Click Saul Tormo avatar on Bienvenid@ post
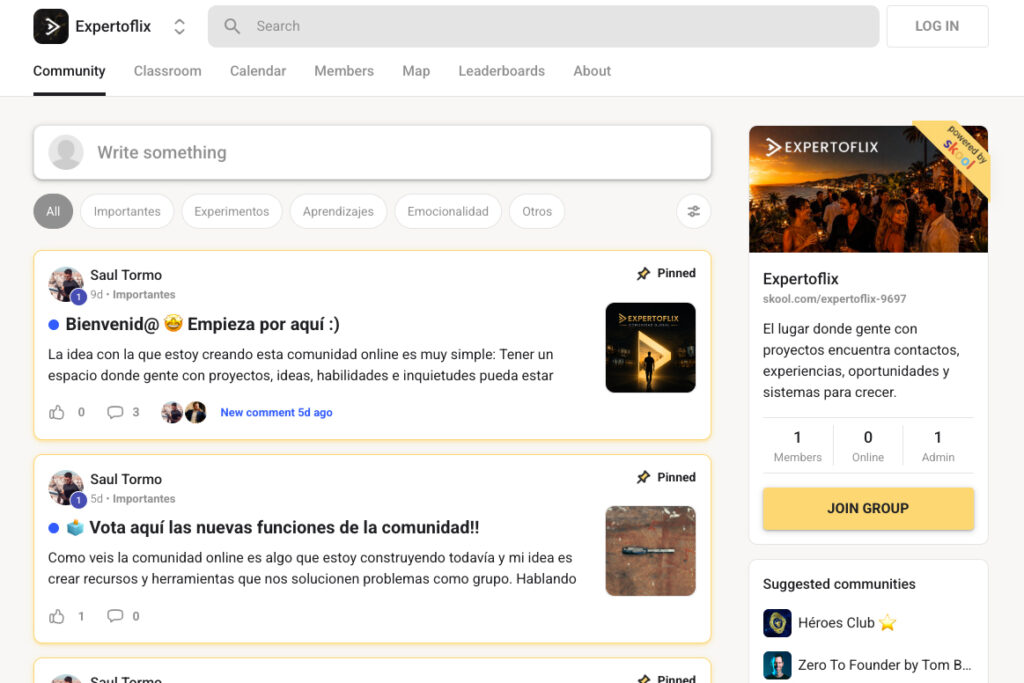Viewport: 1024px width, 683px height. point(66,284)
